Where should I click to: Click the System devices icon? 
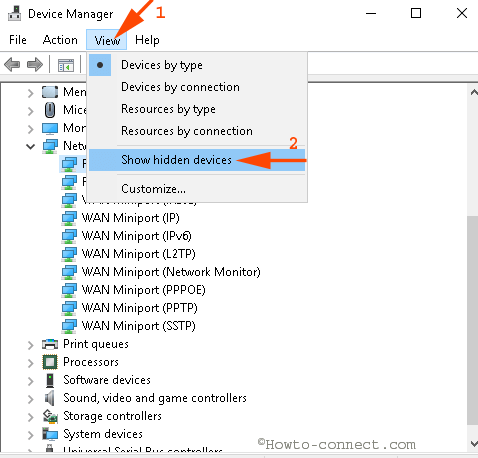tap(50, 434)
